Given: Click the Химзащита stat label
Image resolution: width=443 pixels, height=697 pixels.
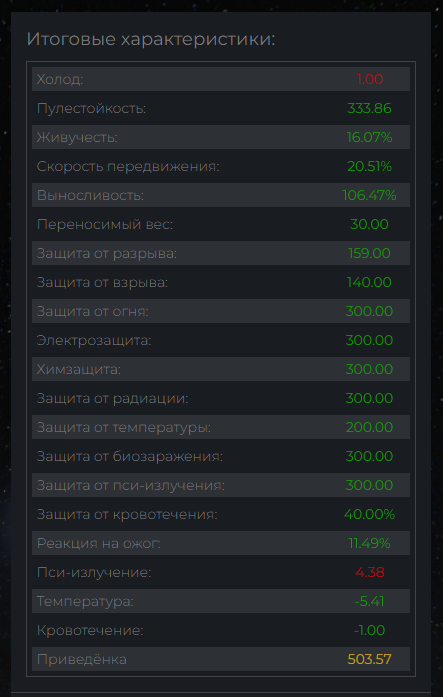Looking at the screenshot, I should pyautogui.click(x=79, y=369).
